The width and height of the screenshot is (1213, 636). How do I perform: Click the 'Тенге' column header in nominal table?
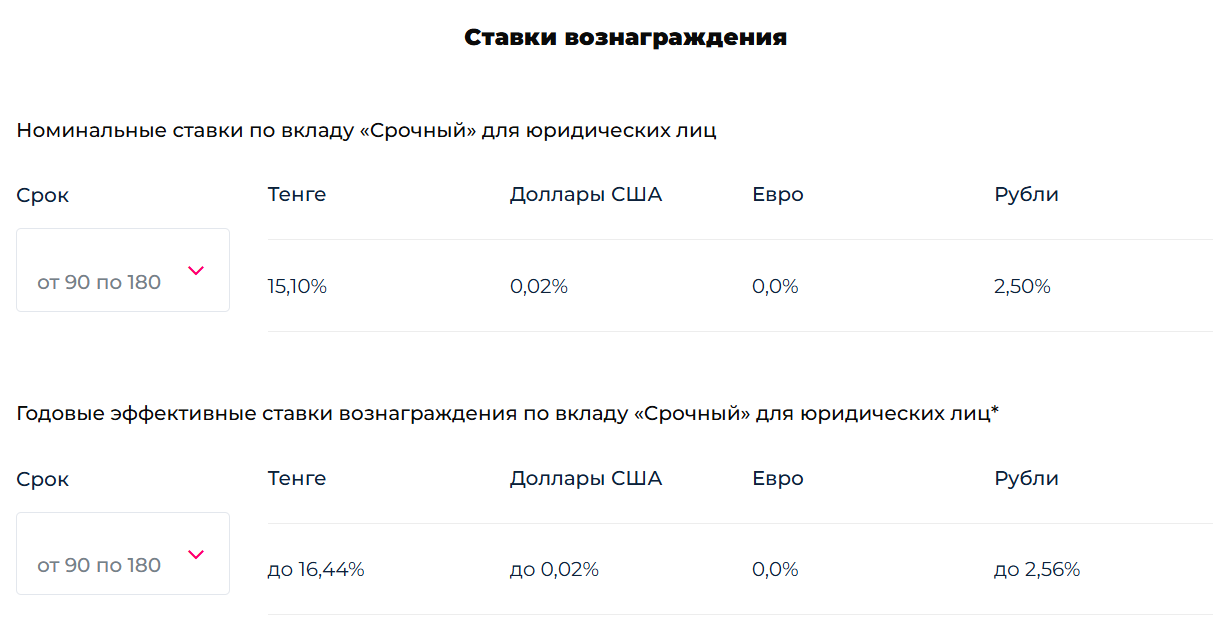(297, 195)
